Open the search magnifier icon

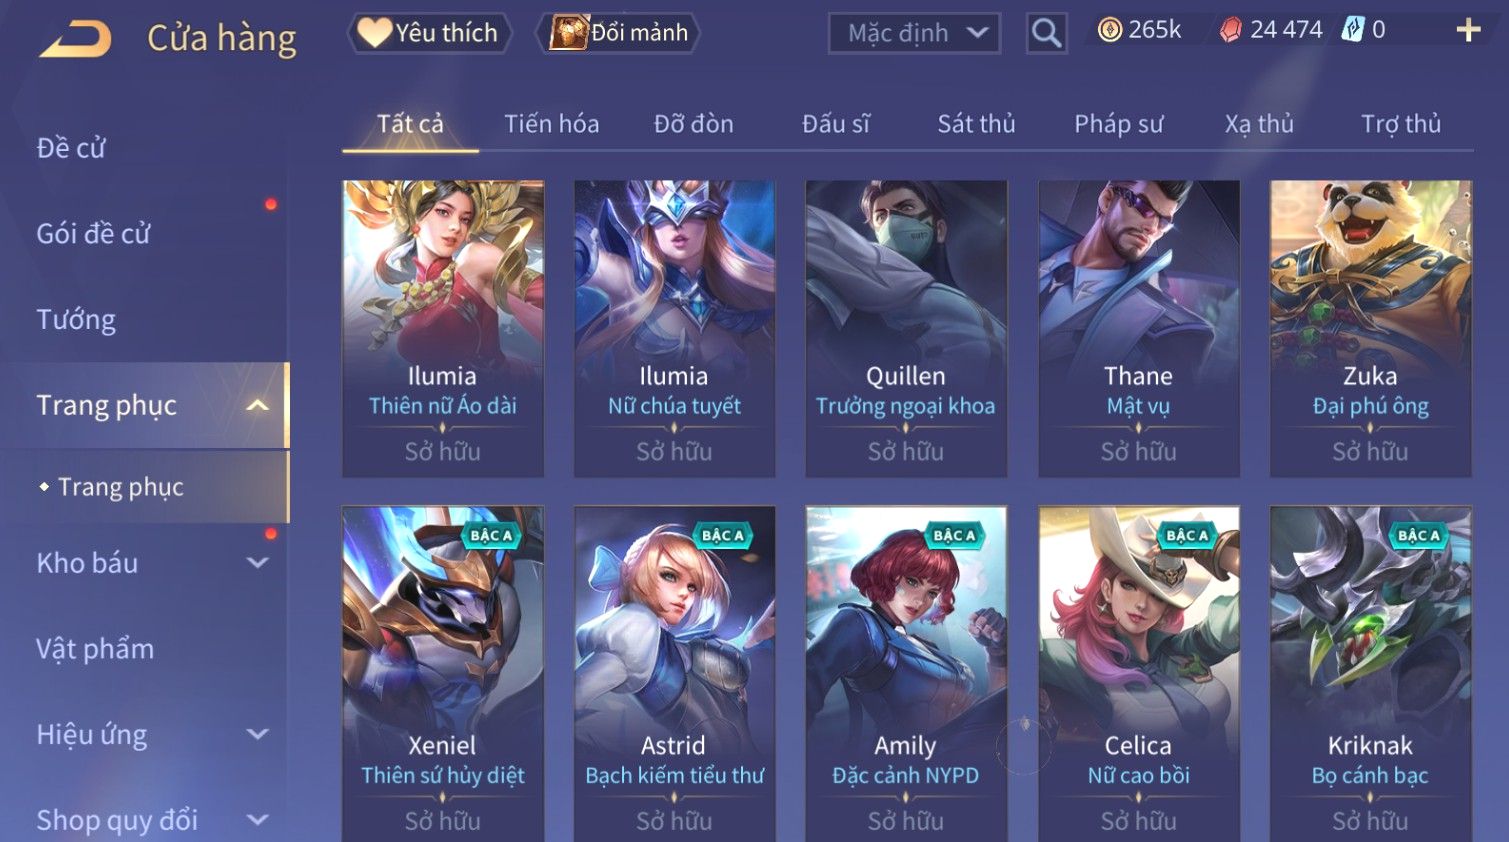[x=1046, y=33]
